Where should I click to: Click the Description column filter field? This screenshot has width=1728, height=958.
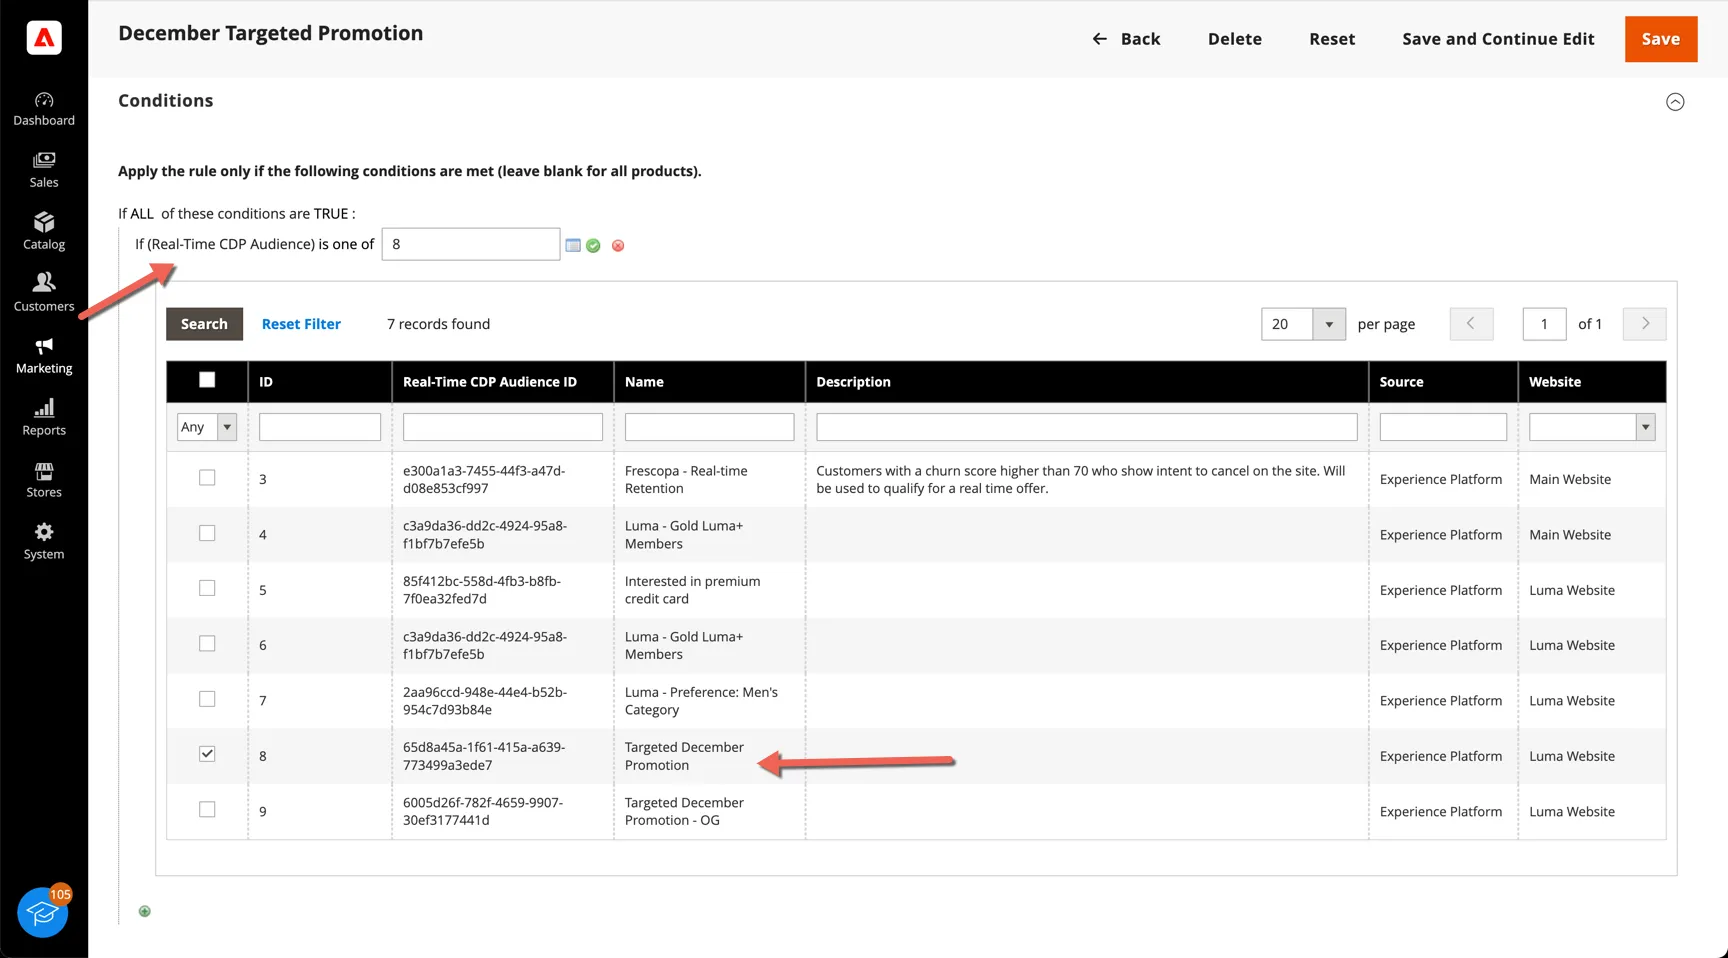point(1087,427)
